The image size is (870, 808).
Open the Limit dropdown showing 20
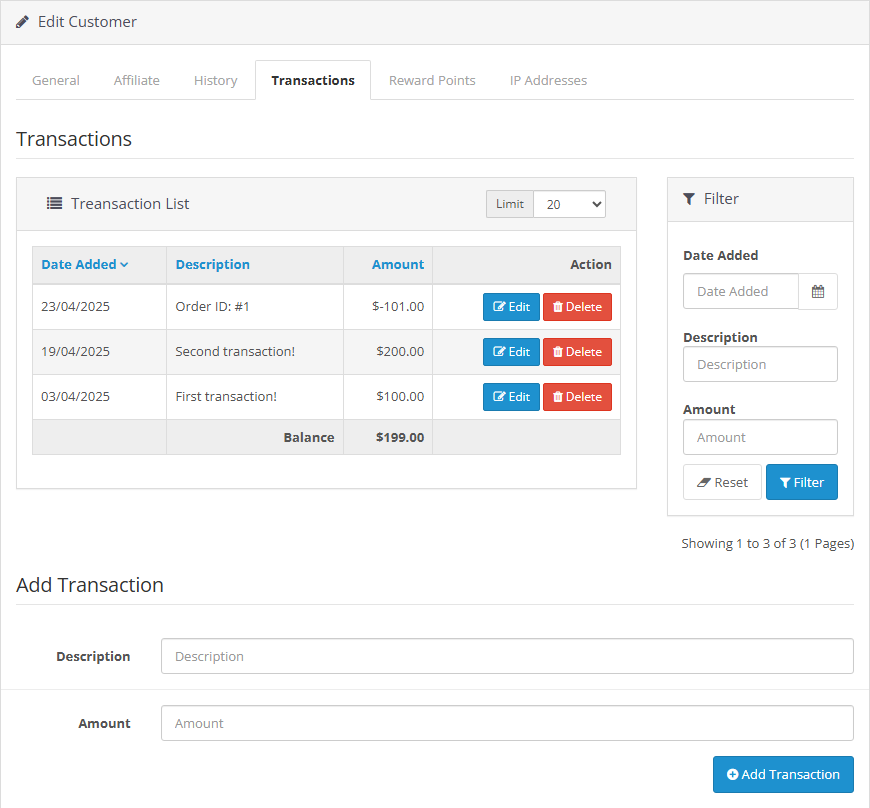pyautogui.click(x=569, y=204)
